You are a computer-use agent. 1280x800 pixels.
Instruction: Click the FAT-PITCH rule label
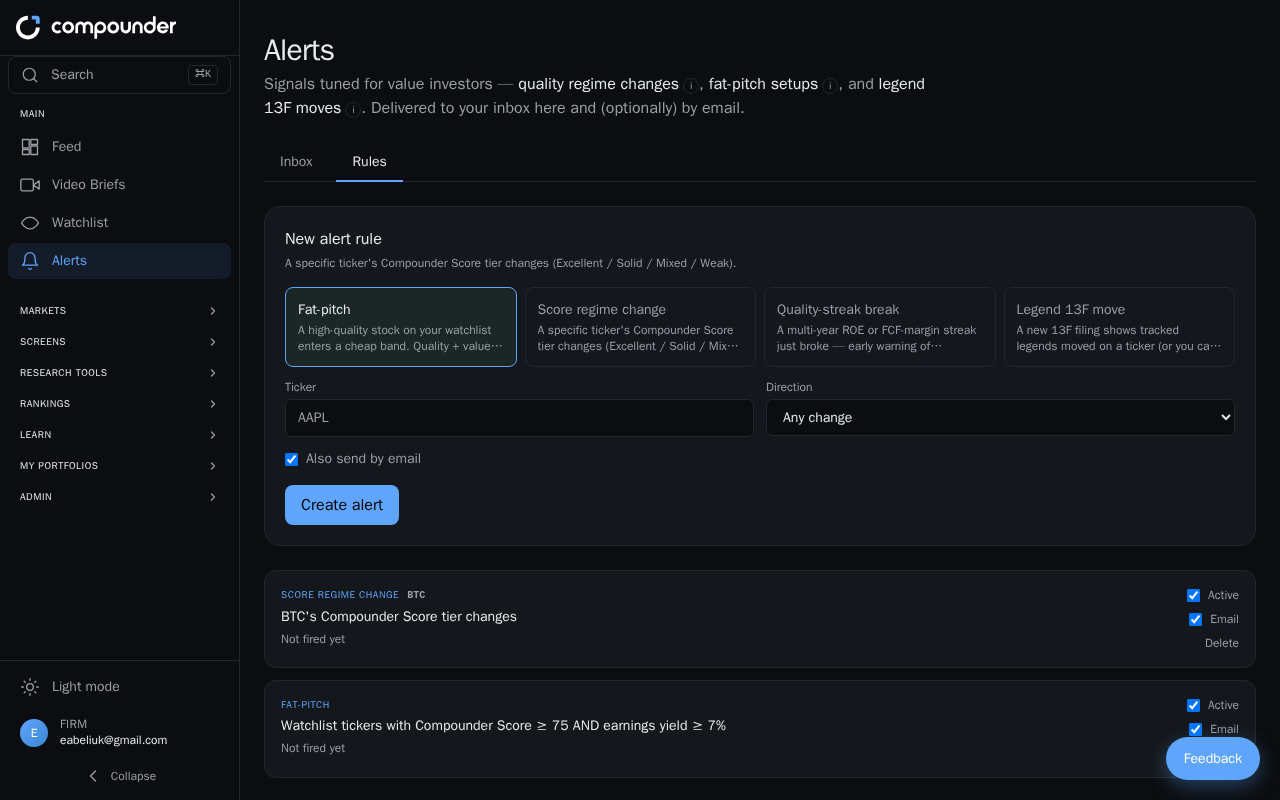(x=305, y=705)
